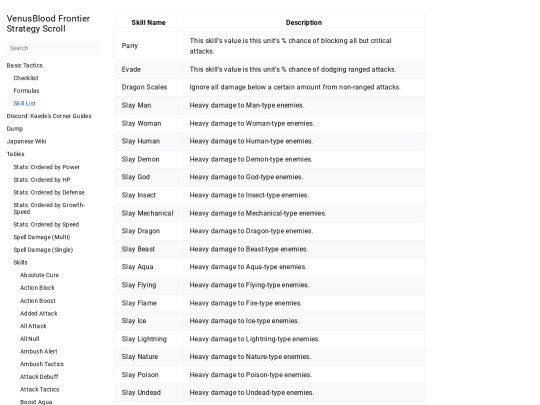540x405 pixels.
Task: Open the Absolute Cure skill page
Action: (40, 275)
